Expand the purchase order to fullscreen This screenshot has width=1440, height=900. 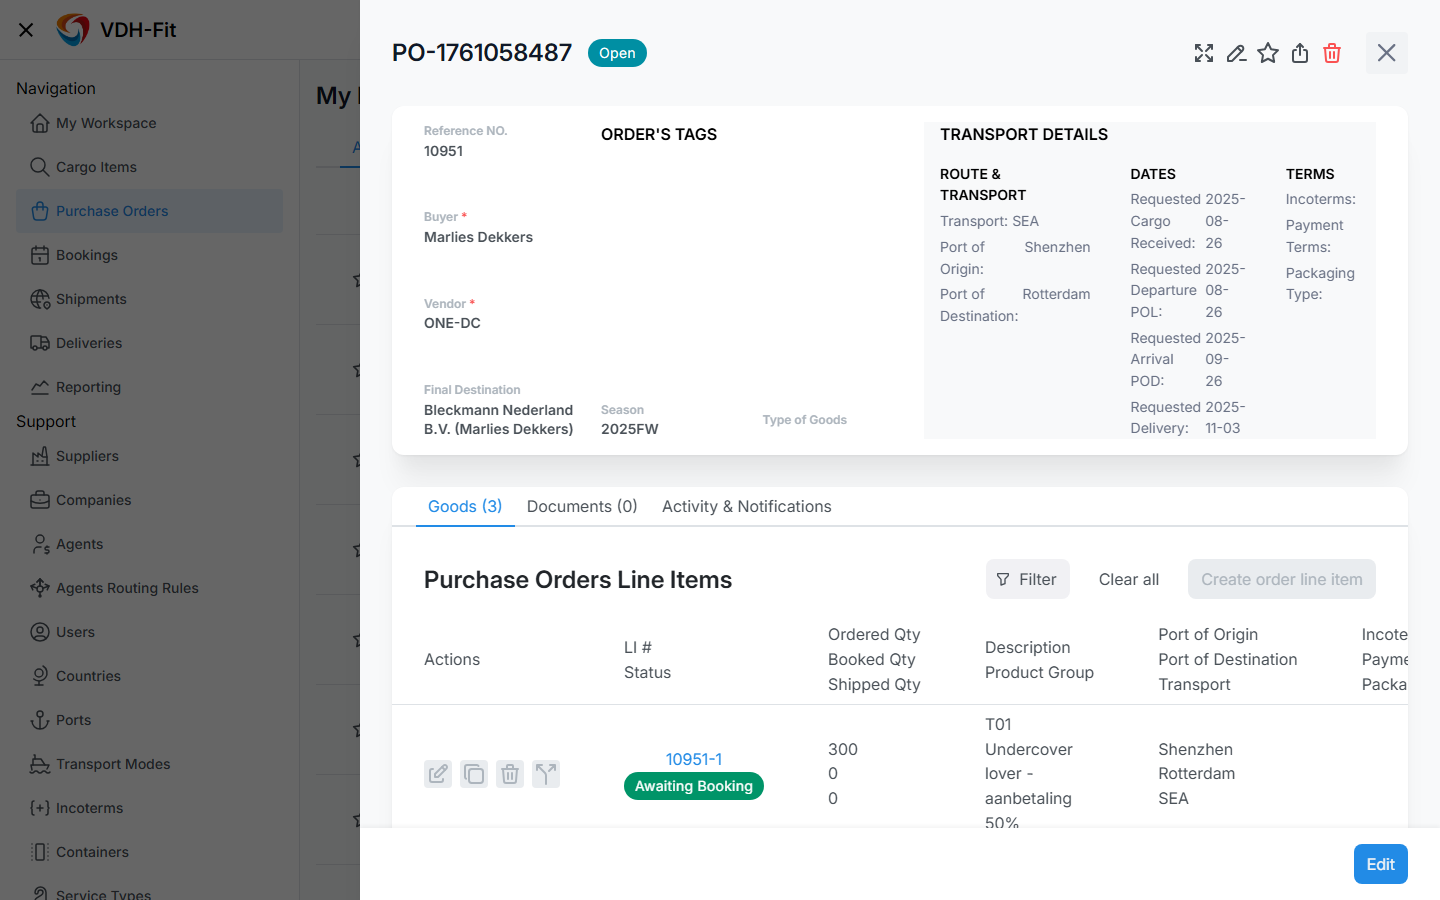[x=1204, y=53]
